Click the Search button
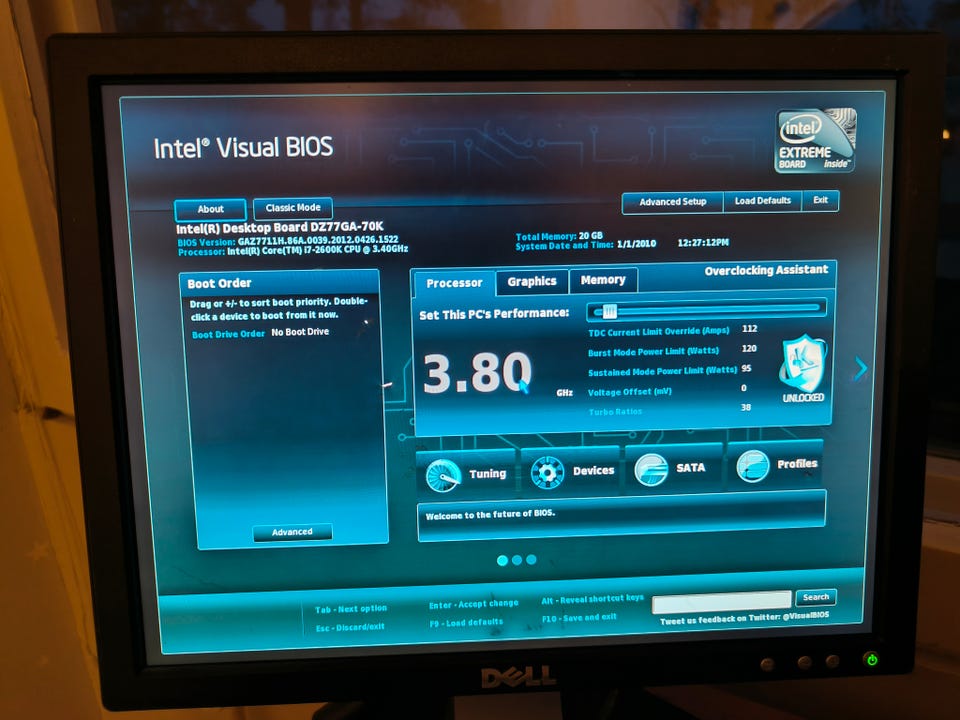960x720 pixels. click(x=816, y=597)
